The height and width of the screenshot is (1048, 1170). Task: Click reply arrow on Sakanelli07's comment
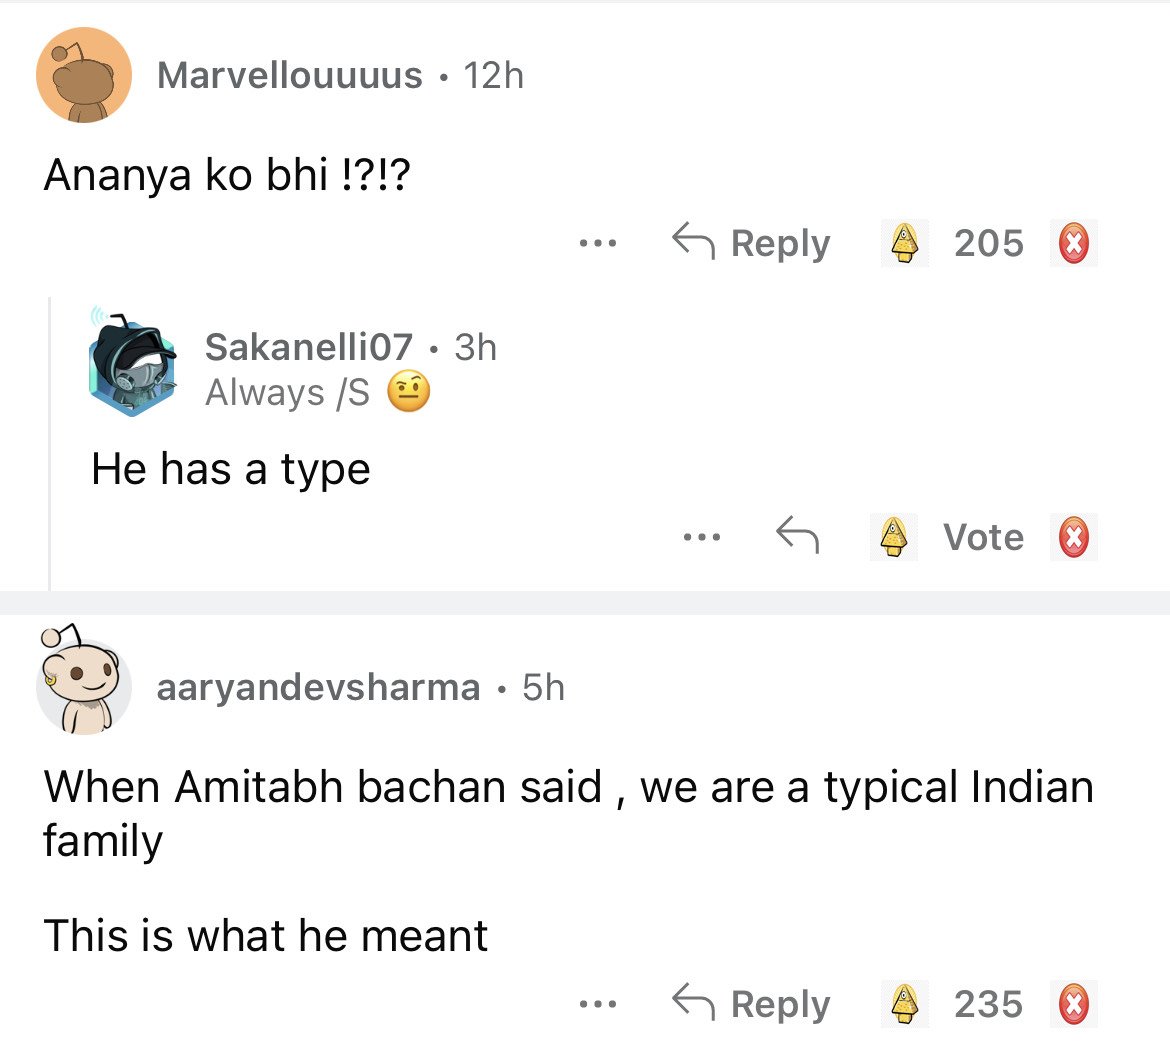[798, 537]
